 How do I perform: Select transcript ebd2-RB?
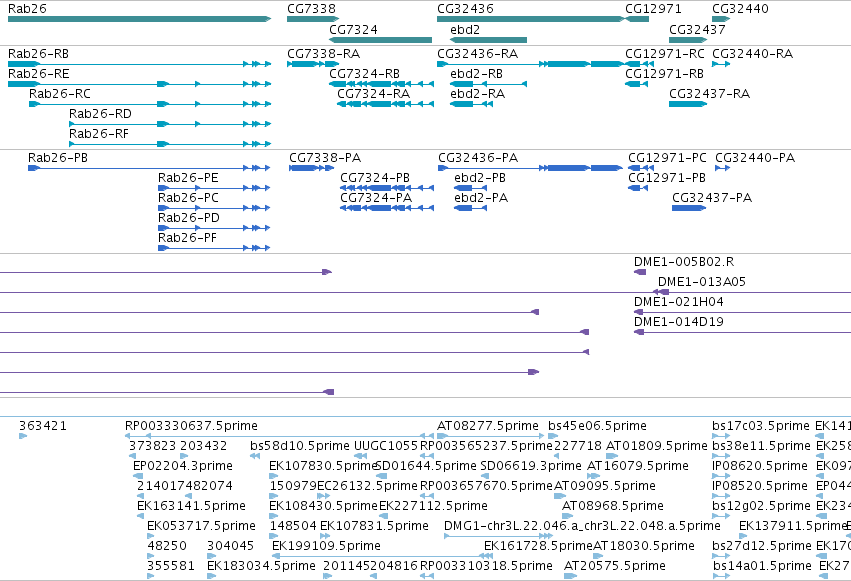point(488,84)
